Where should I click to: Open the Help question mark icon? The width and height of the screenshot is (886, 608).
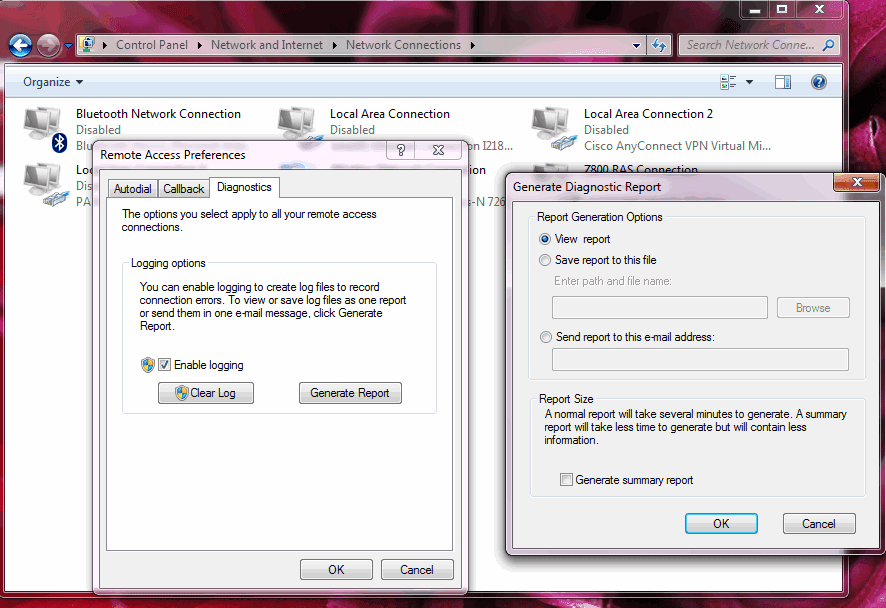[819, 82]
